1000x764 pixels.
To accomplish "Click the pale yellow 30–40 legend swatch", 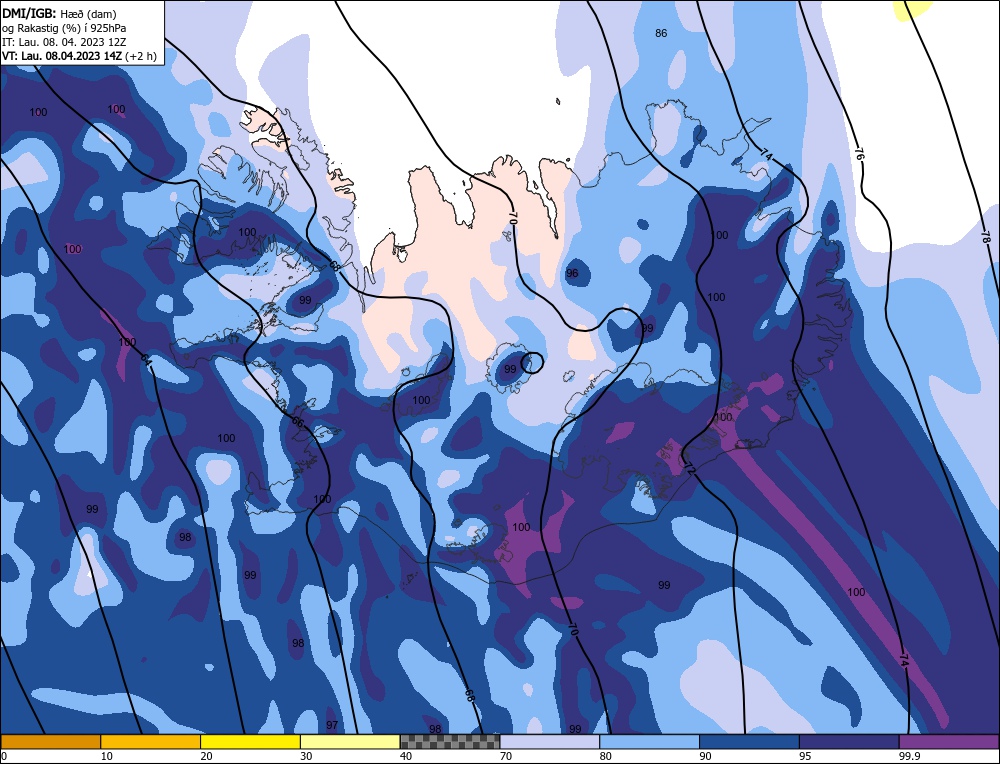I will (x=350, y=741).
